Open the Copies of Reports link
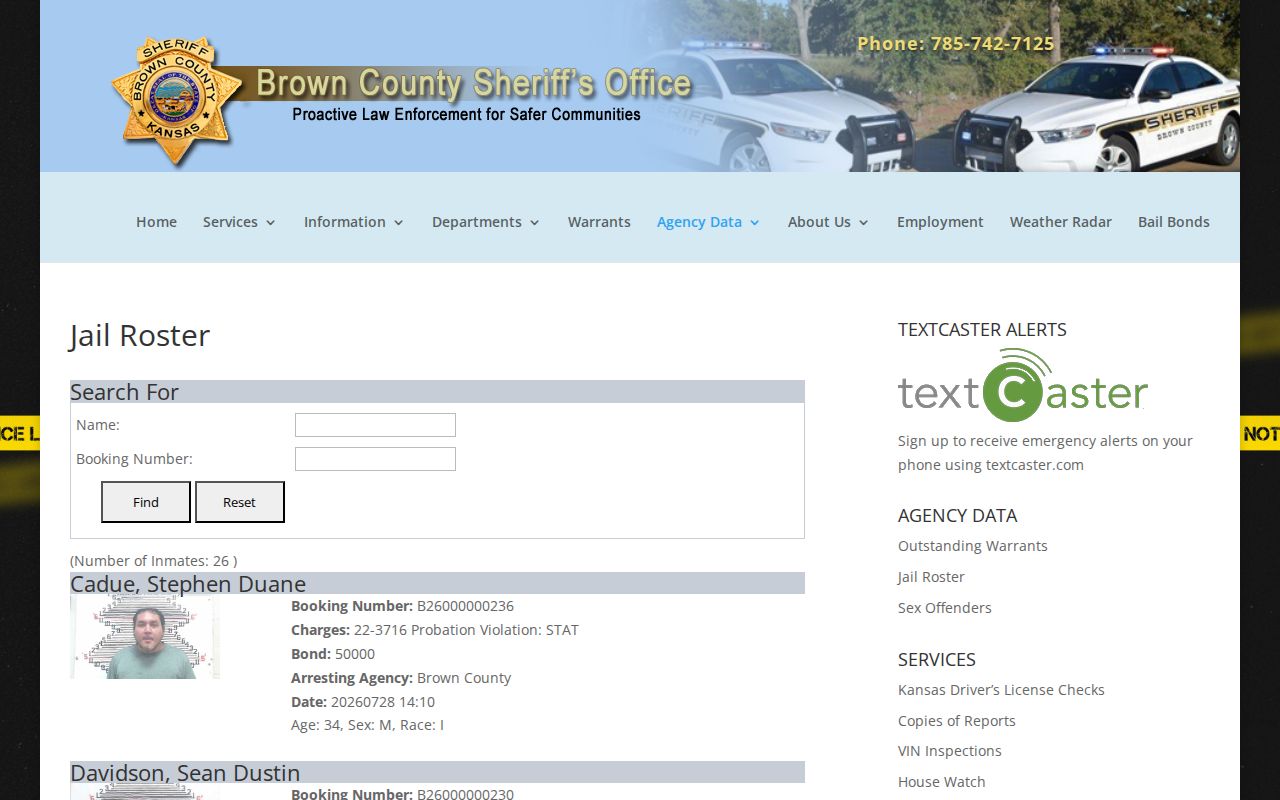1280x800 pixels. [957, 721]
